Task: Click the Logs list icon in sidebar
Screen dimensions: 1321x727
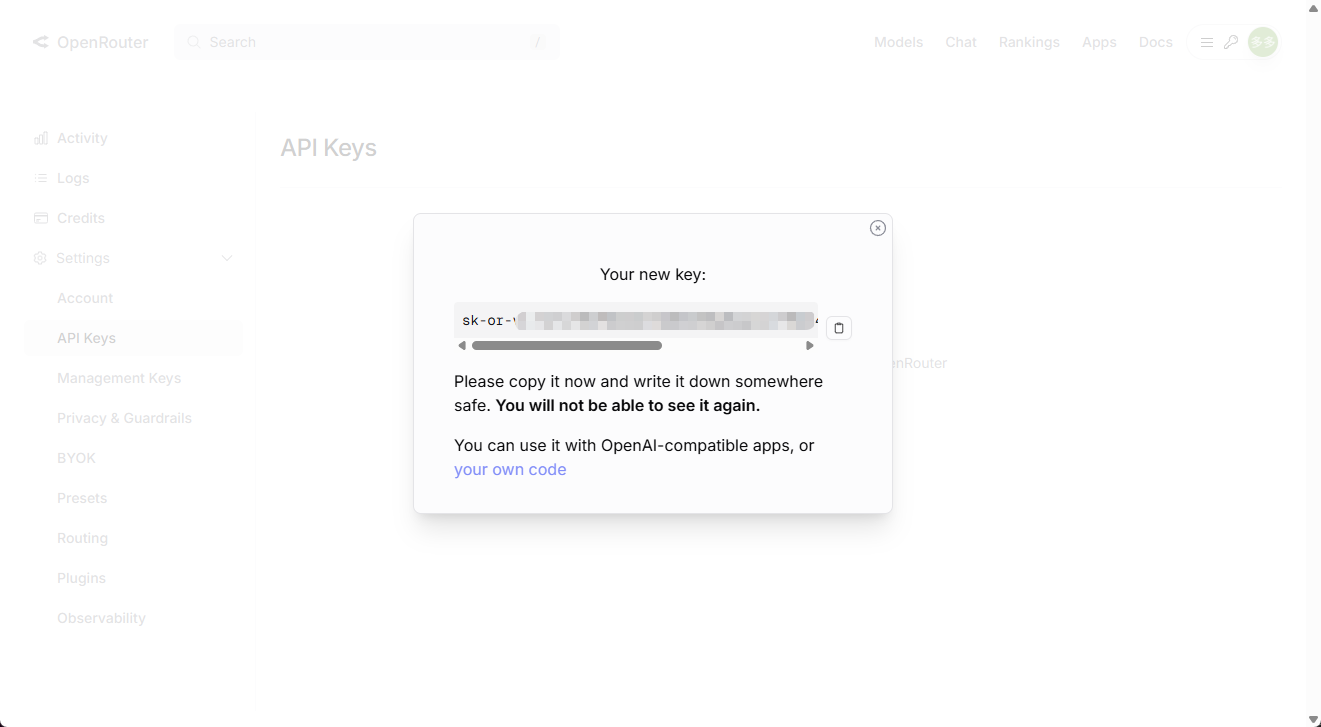Action: click(41, 178)
